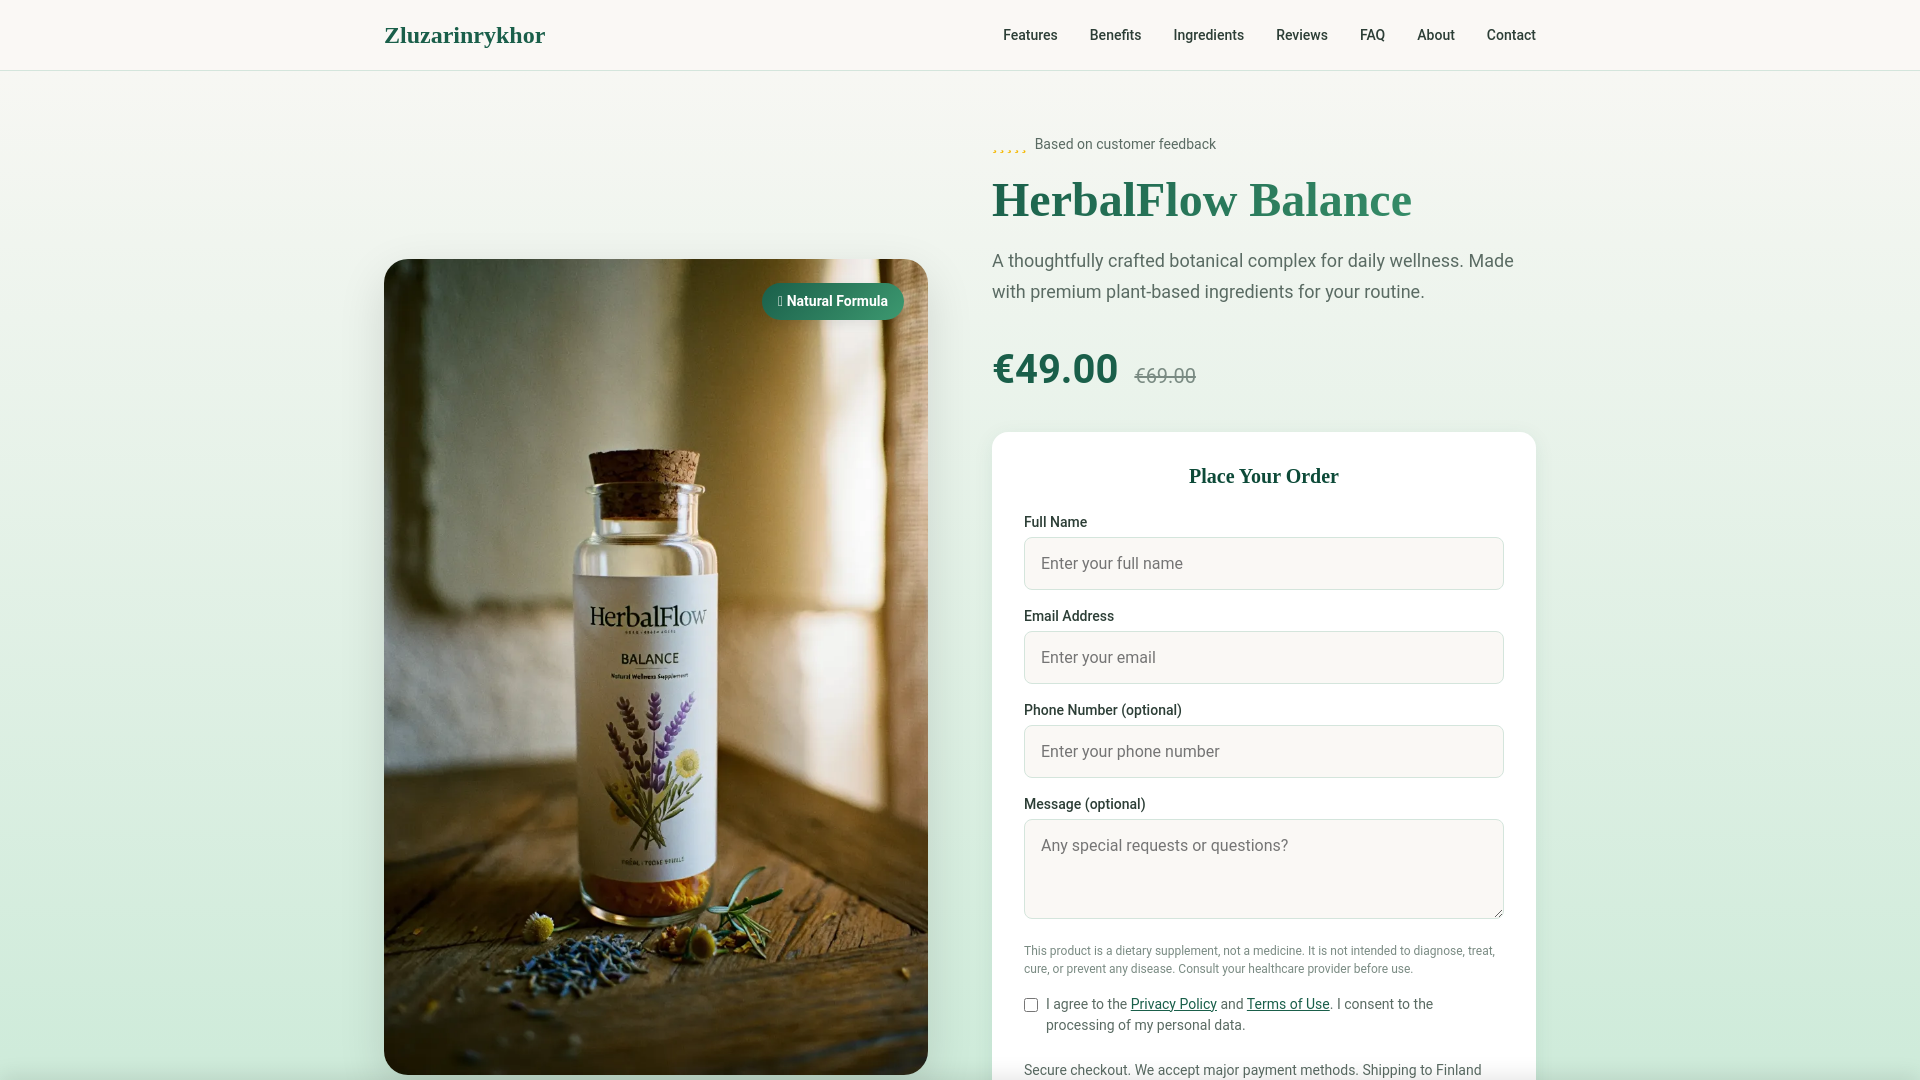This screenshot has height=1080, width=1920.
Task: Click the HerbalFlow bottle product image
Action: (x=656, y=667)
